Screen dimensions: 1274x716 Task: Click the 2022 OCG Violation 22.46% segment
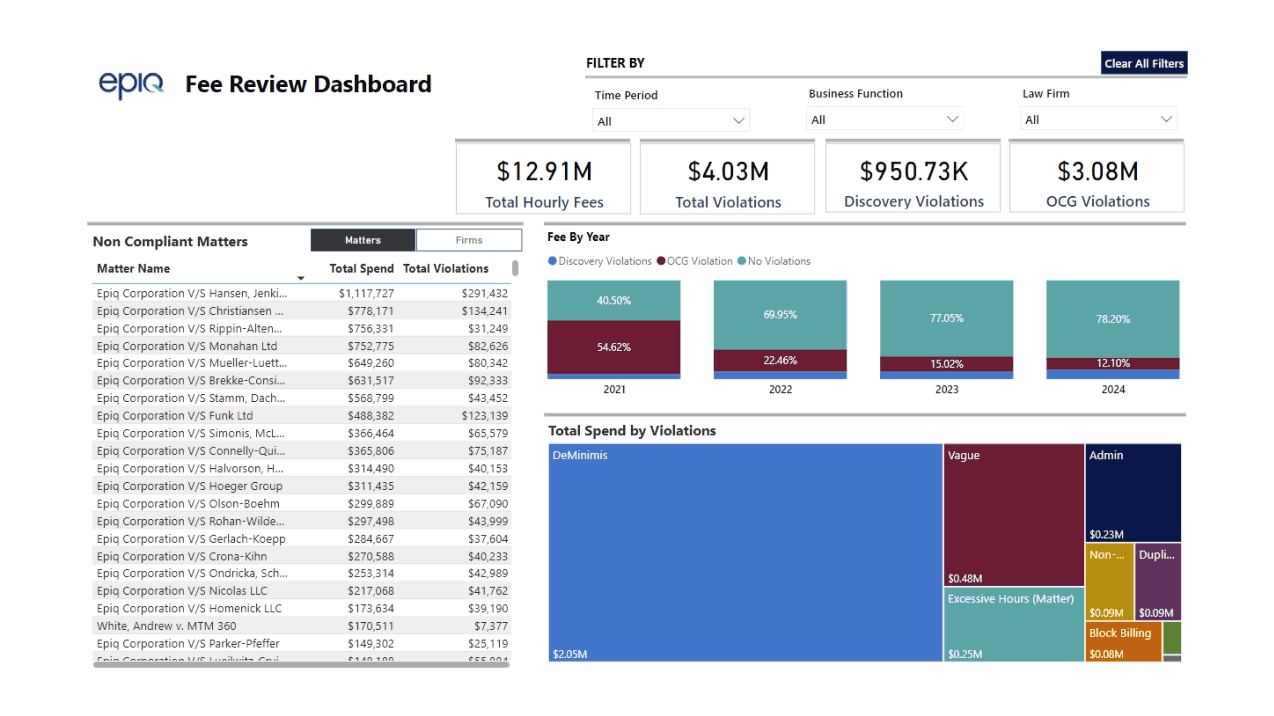(x=780, y=361)
